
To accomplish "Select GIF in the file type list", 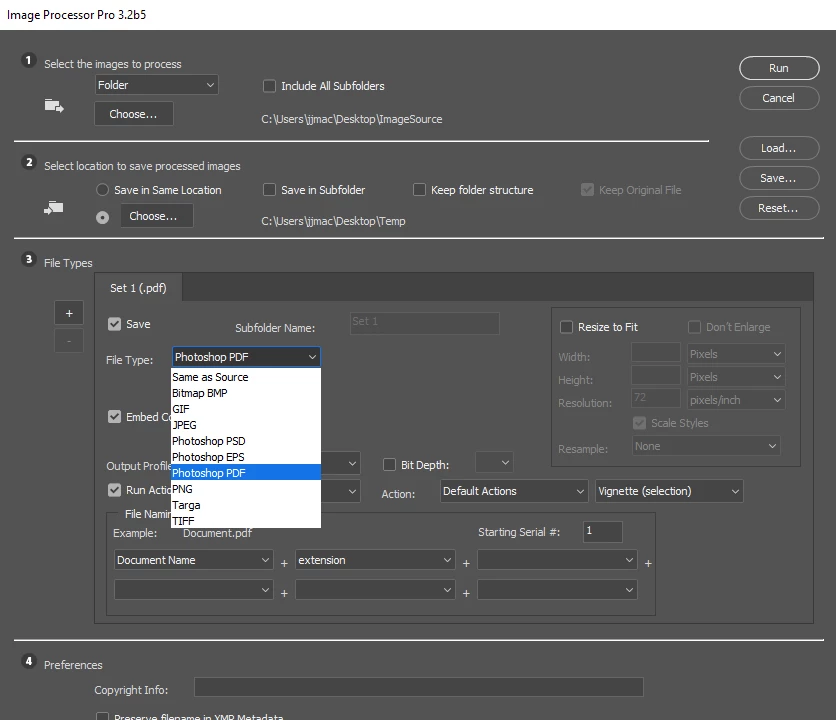I will 246,409.
